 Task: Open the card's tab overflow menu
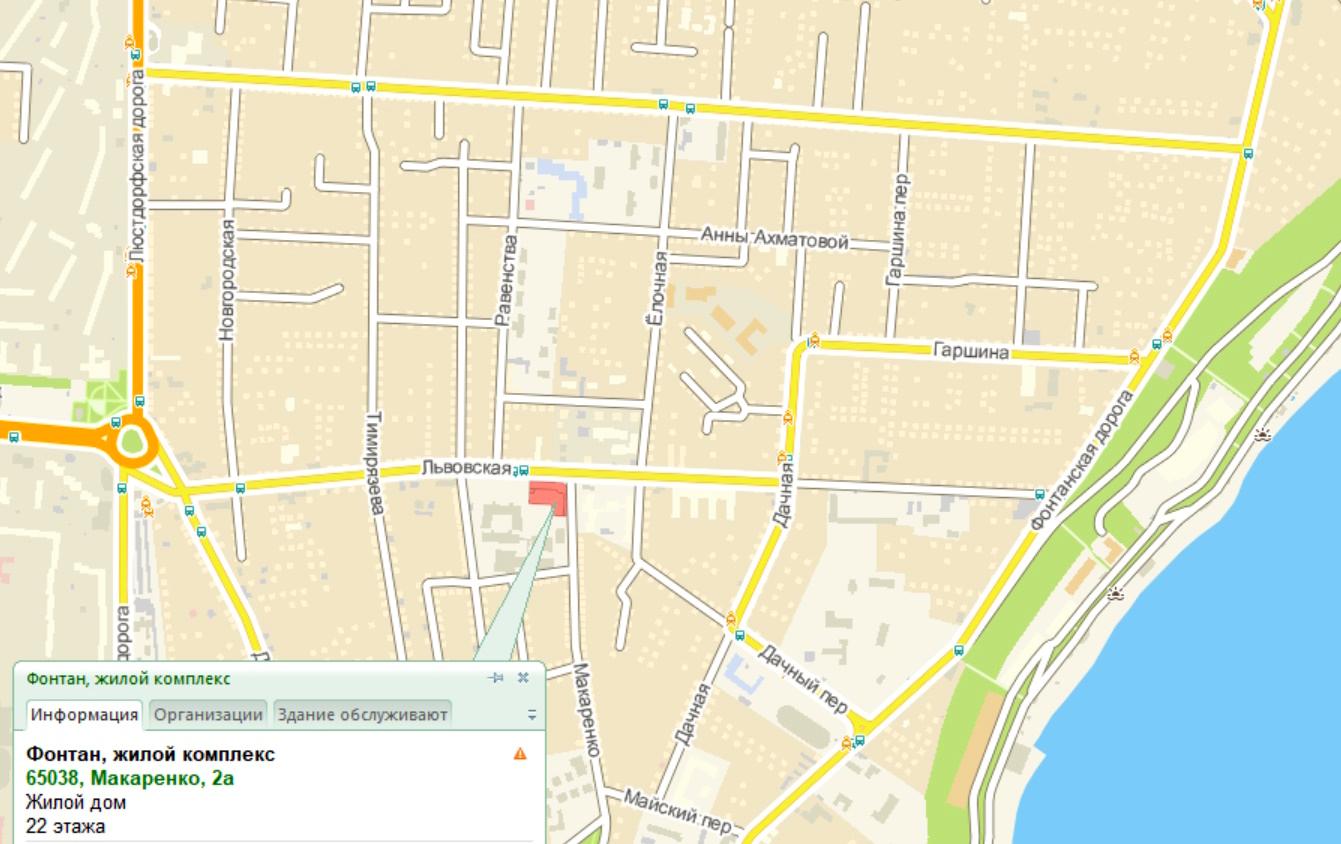pyautogui.click(x=532, y=715)
